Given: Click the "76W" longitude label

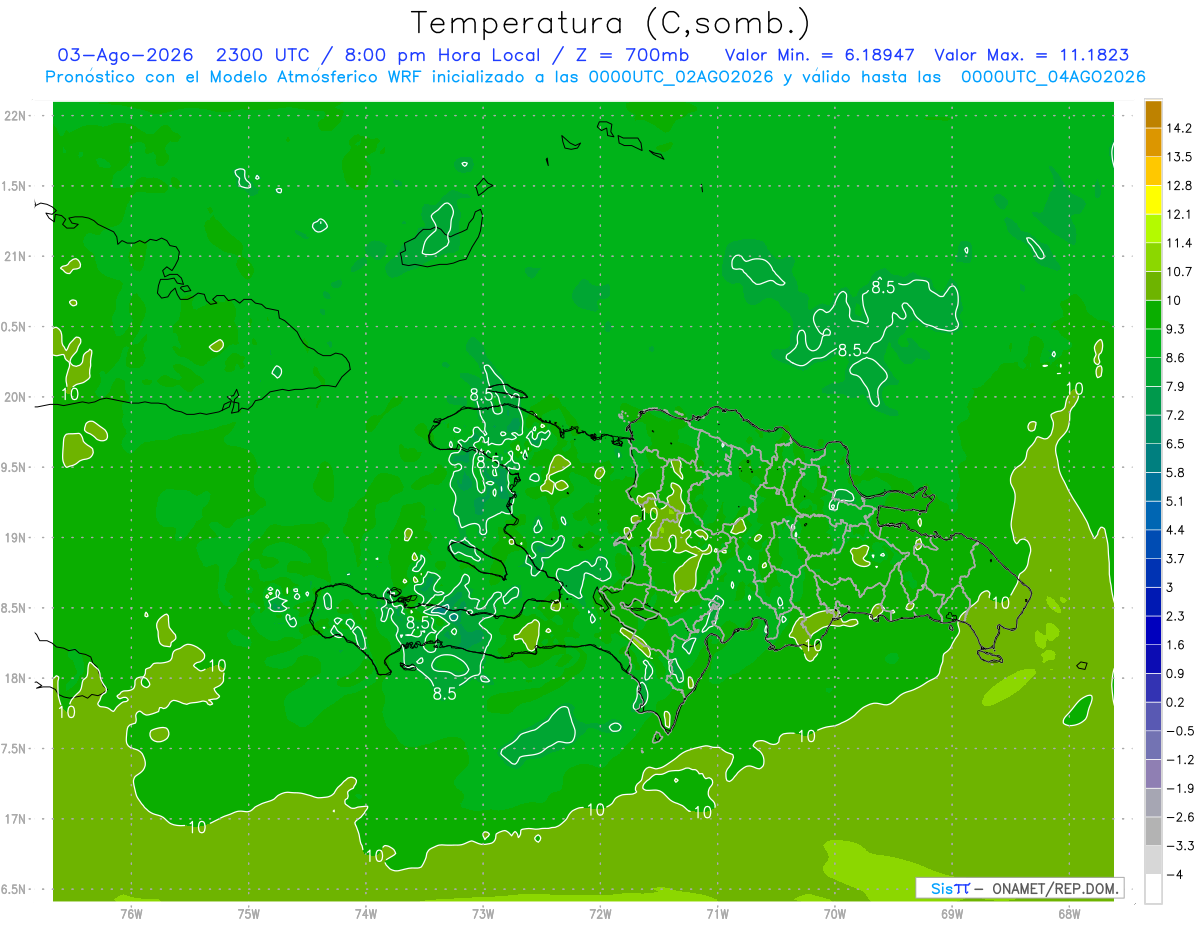Looking at the screenshot, I should point(131,913).
